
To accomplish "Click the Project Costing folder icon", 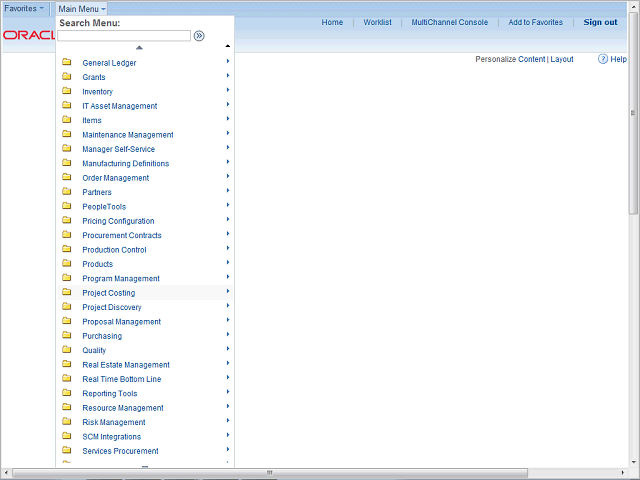I will (x=67, y=292).
